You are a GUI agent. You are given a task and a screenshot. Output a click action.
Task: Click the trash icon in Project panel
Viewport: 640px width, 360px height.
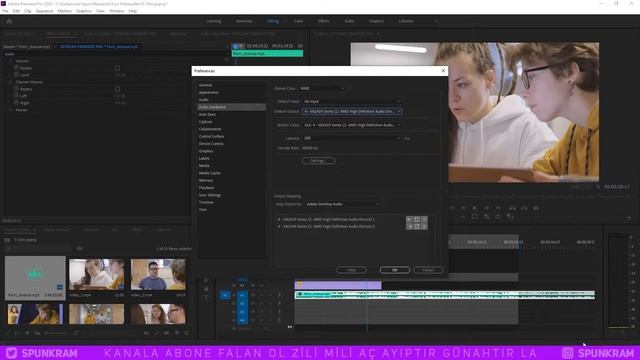(x=187, y=333)
